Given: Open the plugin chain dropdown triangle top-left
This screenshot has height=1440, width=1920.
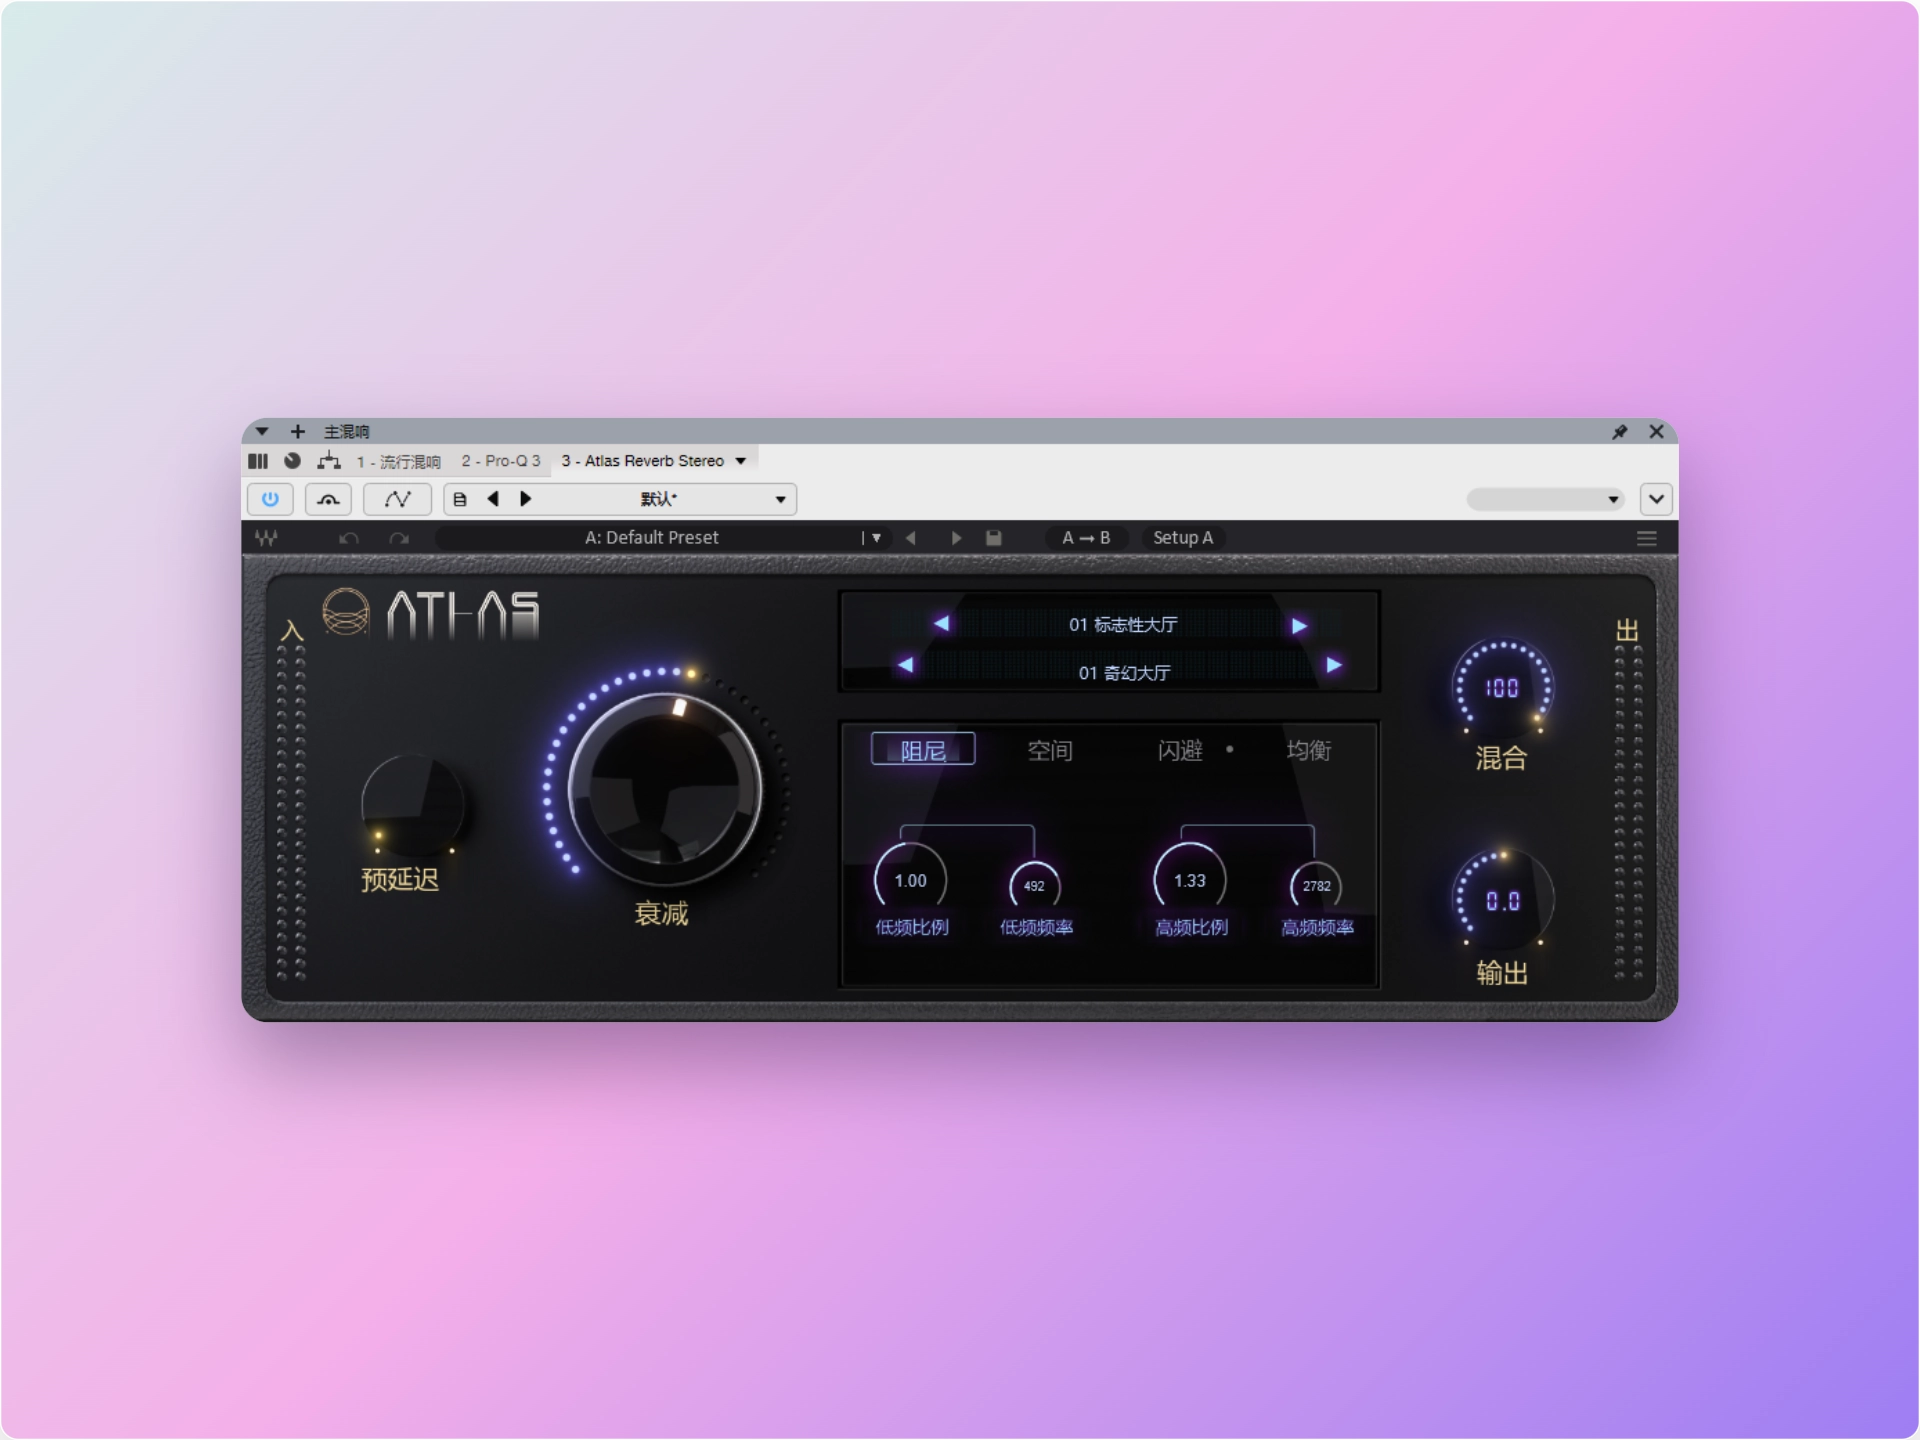Looking at the screenshot, I should [x=262, y=431].
